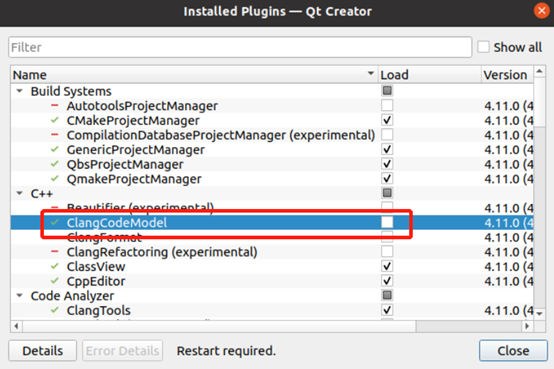Uncheck CMakeProjectManager load checkbox
The width and height of the screenshot is (554, 369).
click(387, 120)
